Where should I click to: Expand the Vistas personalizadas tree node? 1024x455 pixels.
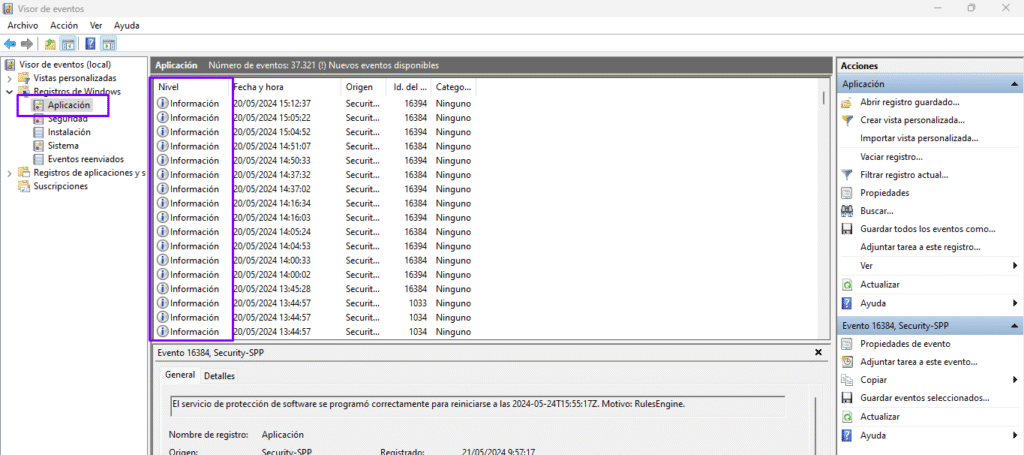click(10, 78)
